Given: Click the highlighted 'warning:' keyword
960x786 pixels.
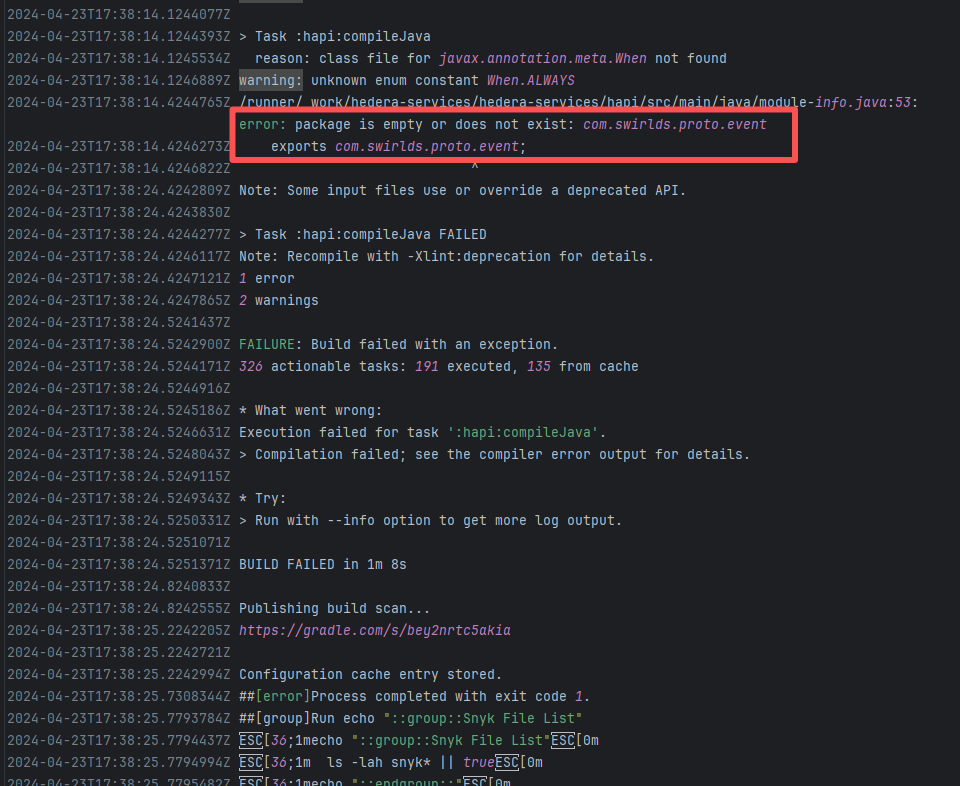Looking at the screenshot, I should click(270, 80).
